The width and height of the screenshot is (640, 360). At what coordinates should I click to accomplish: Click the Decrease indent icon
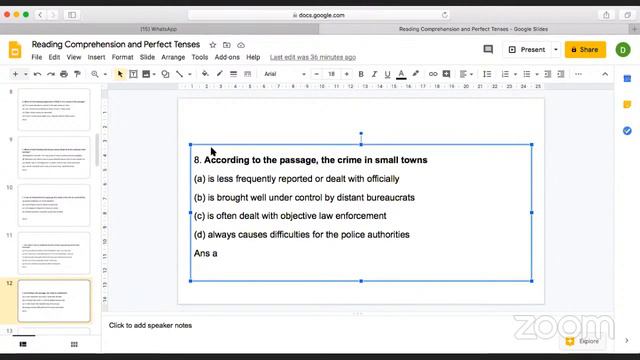coord(548,74)
